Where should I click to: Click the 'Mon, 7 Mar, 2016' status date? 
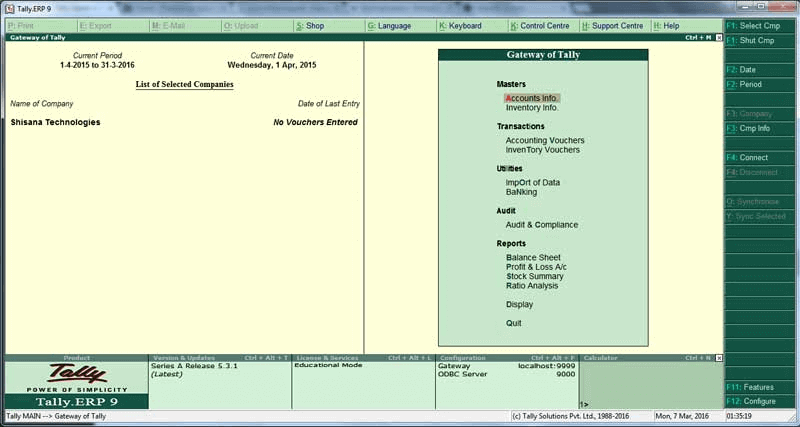click(682, 416)
